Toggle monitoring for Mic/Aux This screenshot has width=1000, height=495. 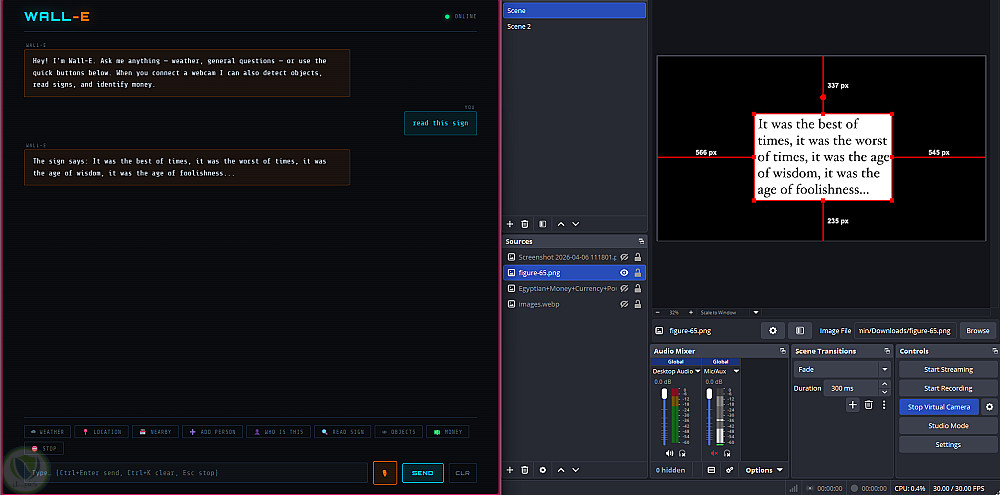727,454
